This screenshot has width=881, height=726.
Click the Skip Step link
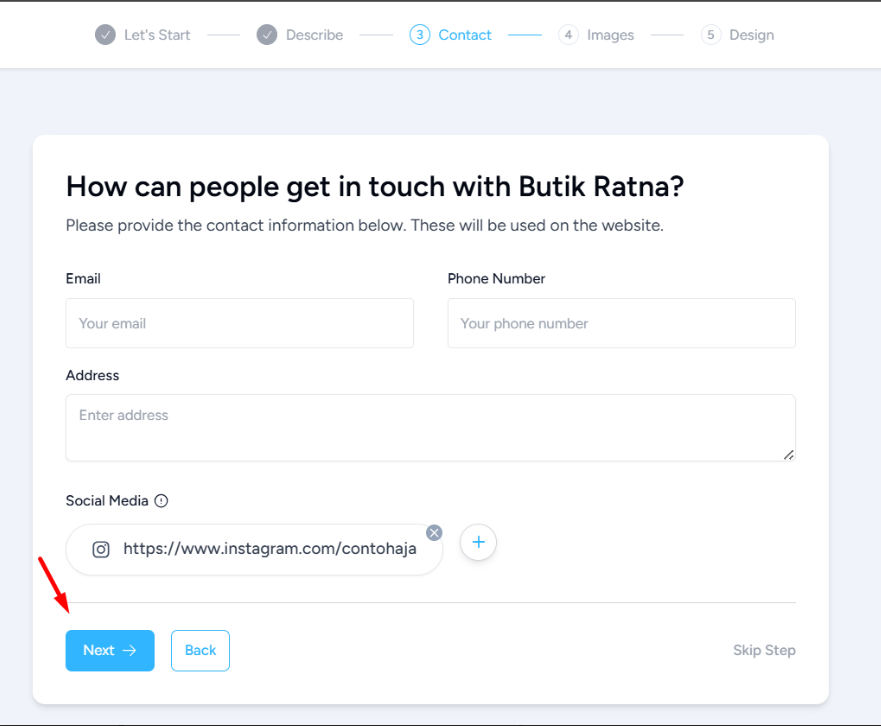(x=764, y=650)
